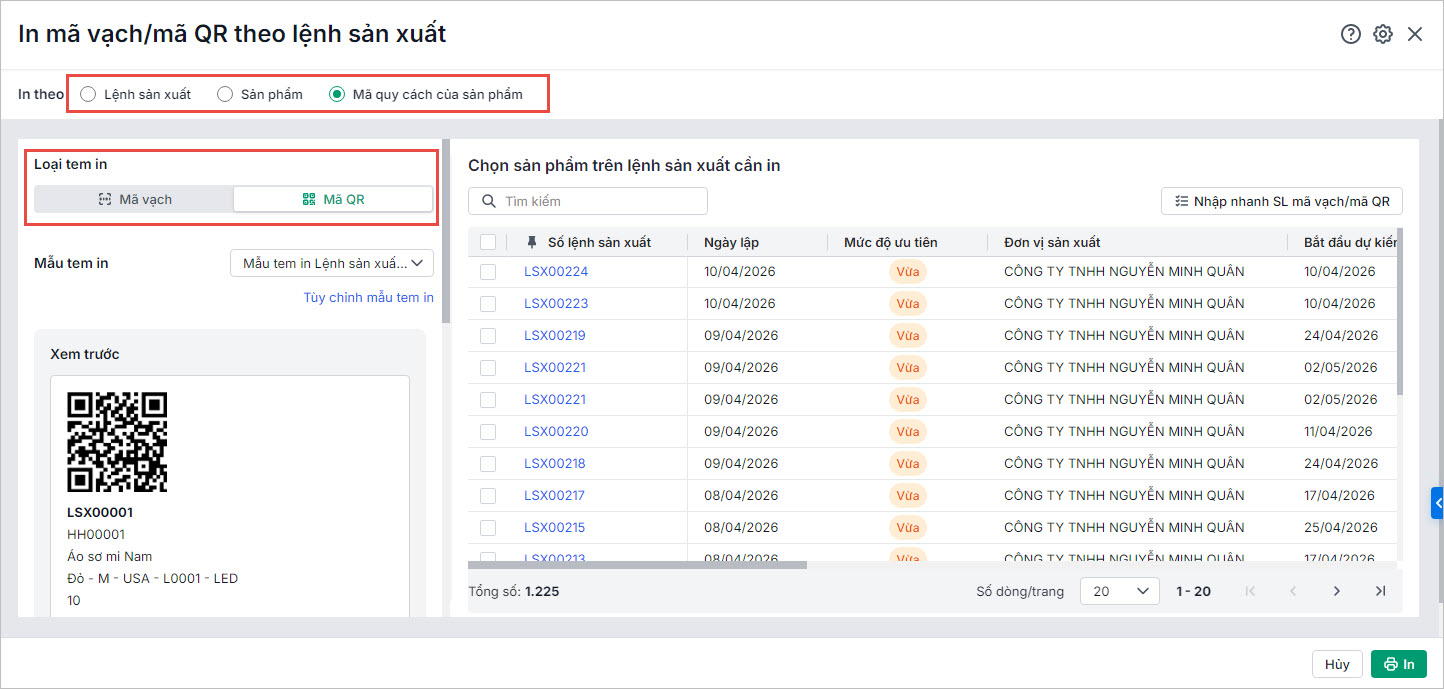
Task: Open the settings gear icon
Action: [1383, 34]
